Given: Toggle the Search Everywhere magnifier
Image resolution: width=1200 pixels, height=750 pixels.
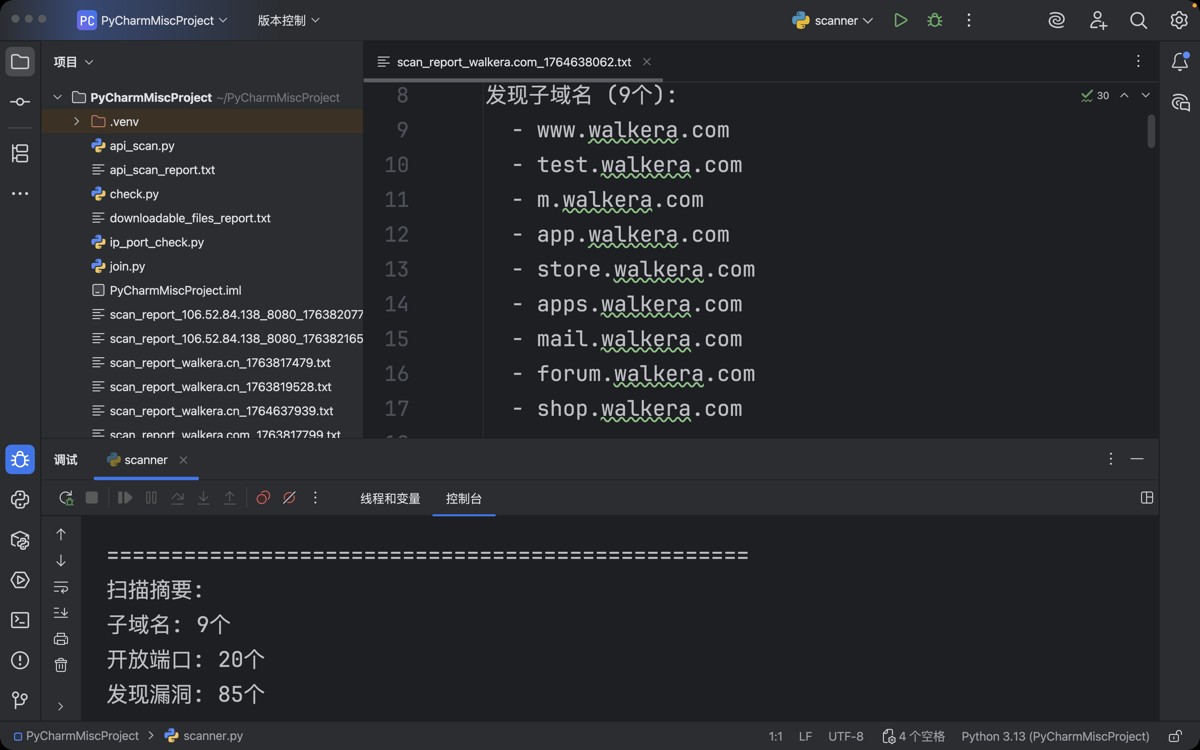Looking at the screenshot, I should point(1138,19).
